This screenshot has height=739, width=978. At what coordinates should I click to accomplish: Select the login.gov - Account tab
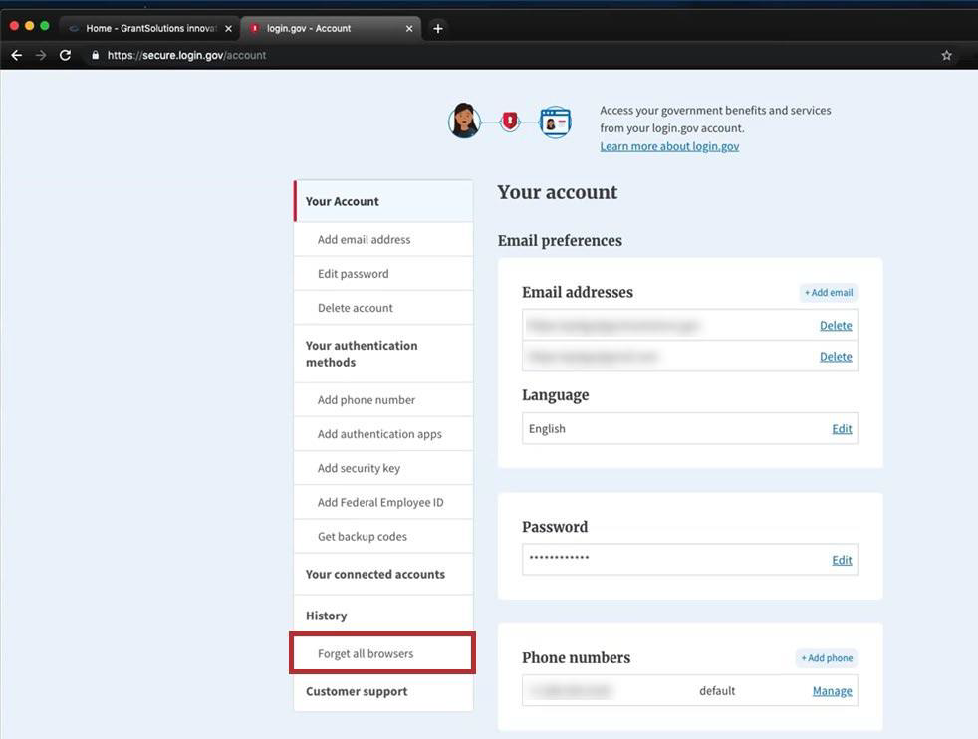pyautogui.click(x=310, y=28)
